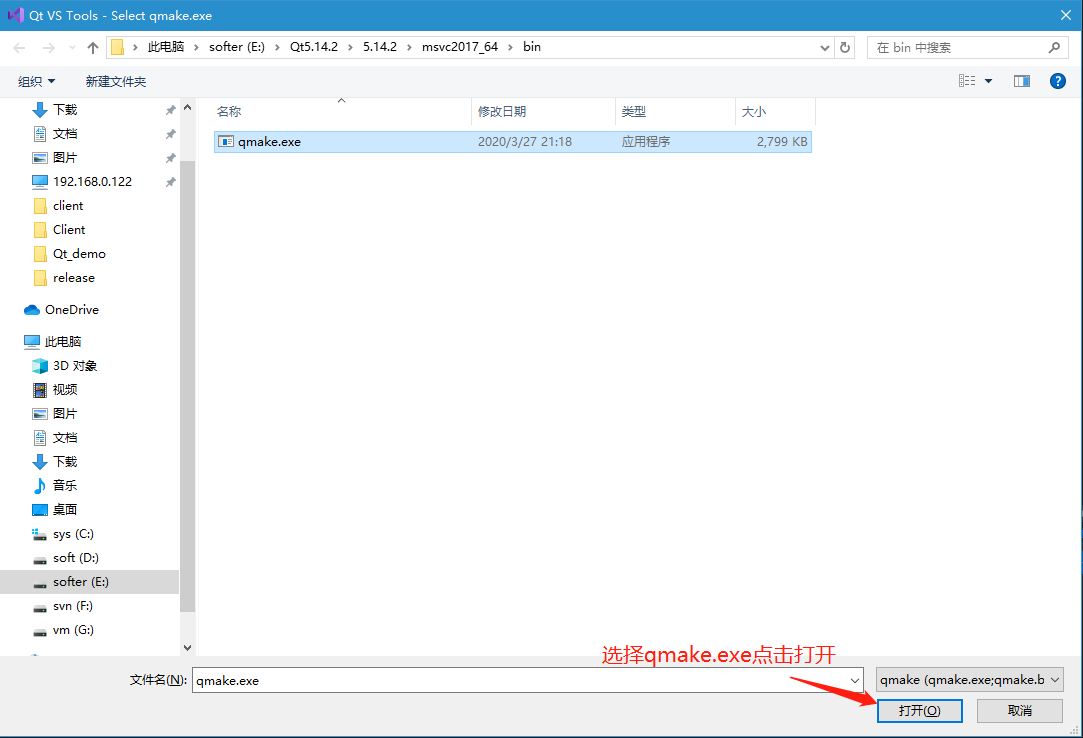Click 5.14.2 in address path

(380, 47)
